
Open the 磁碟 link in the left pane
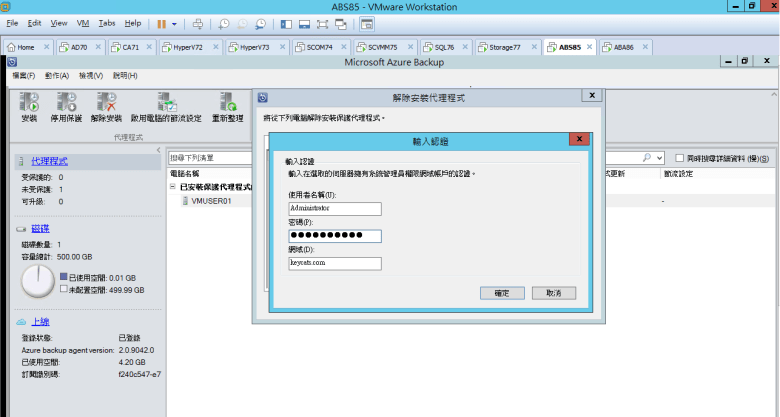40,228
